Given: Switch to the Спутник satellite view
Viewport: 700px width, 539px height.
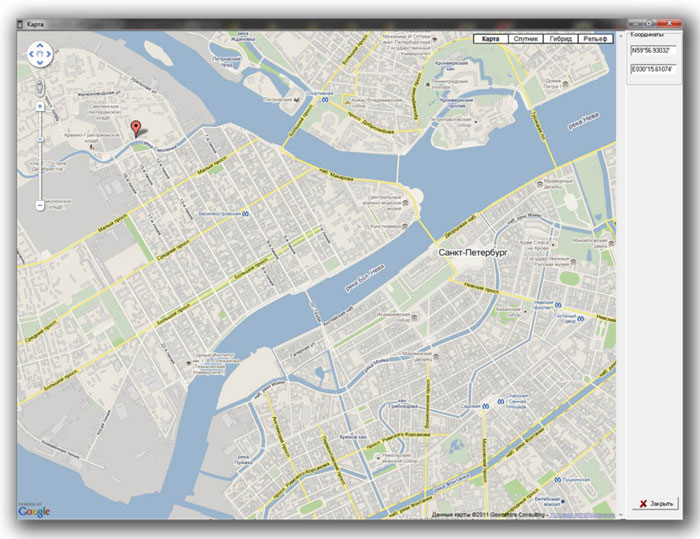Looking at the screenshot, I should coord(525,39).
